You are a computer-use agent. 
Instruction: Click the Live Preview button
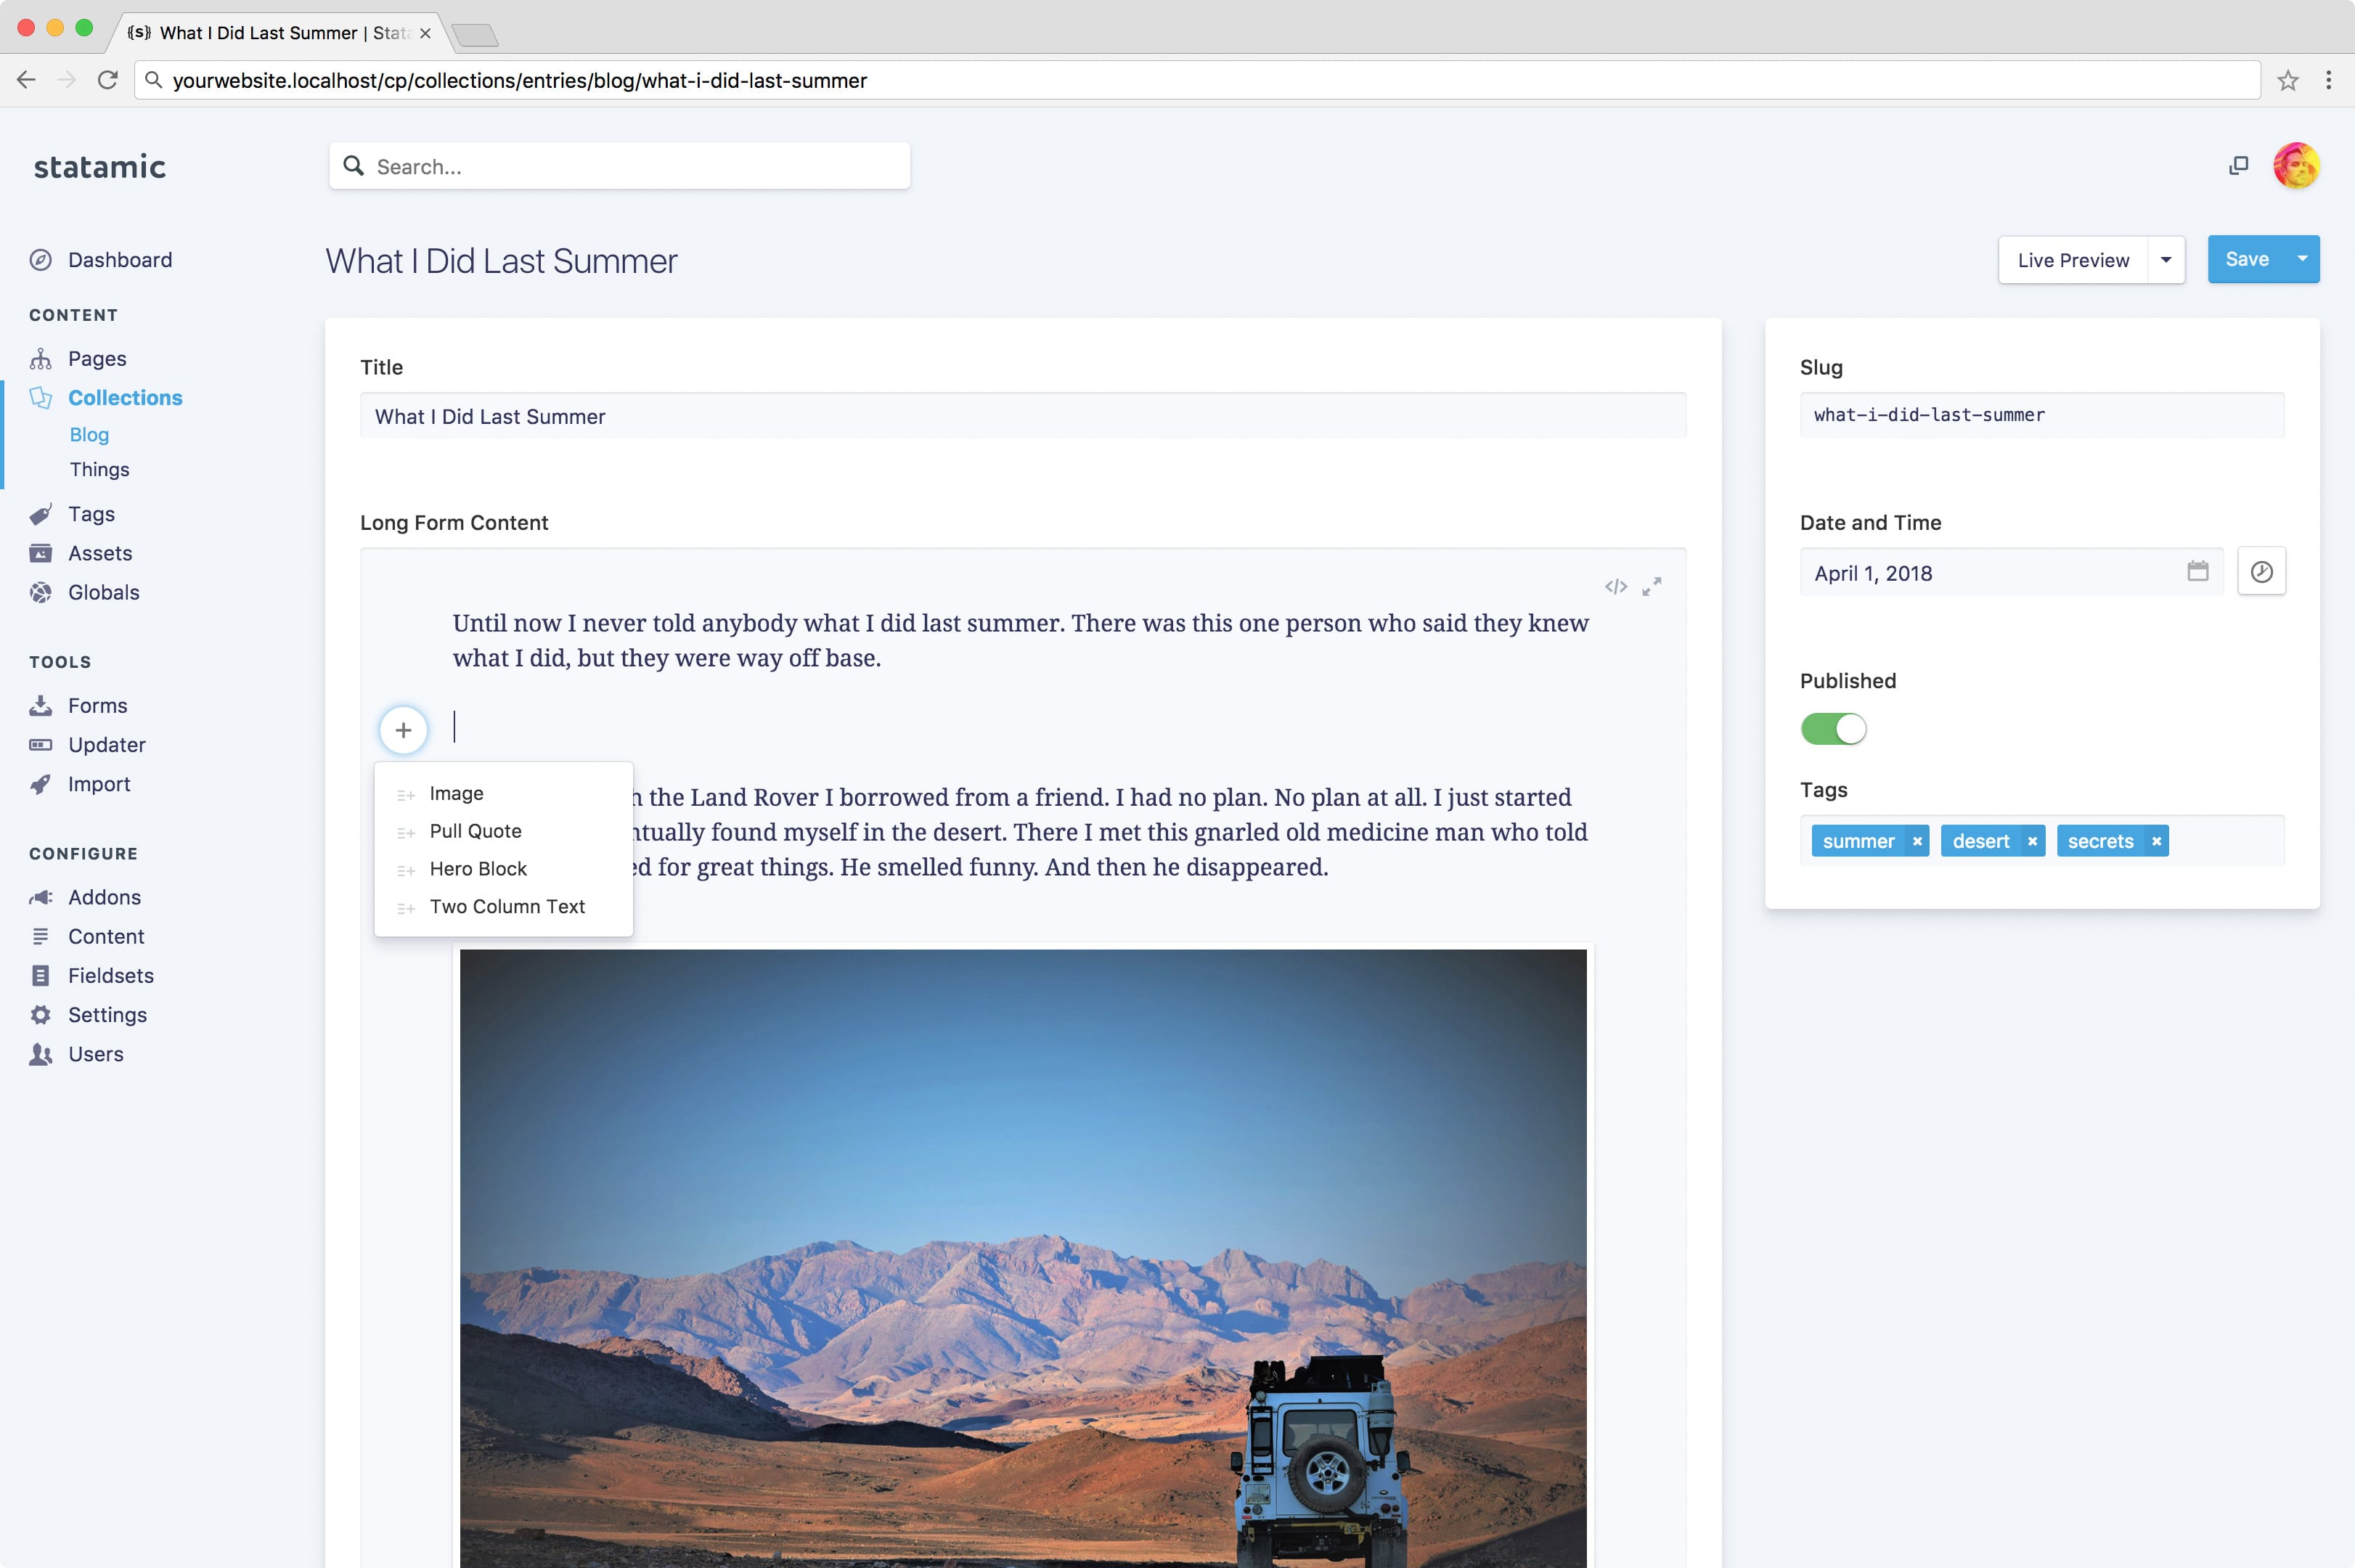[2072, 259]
